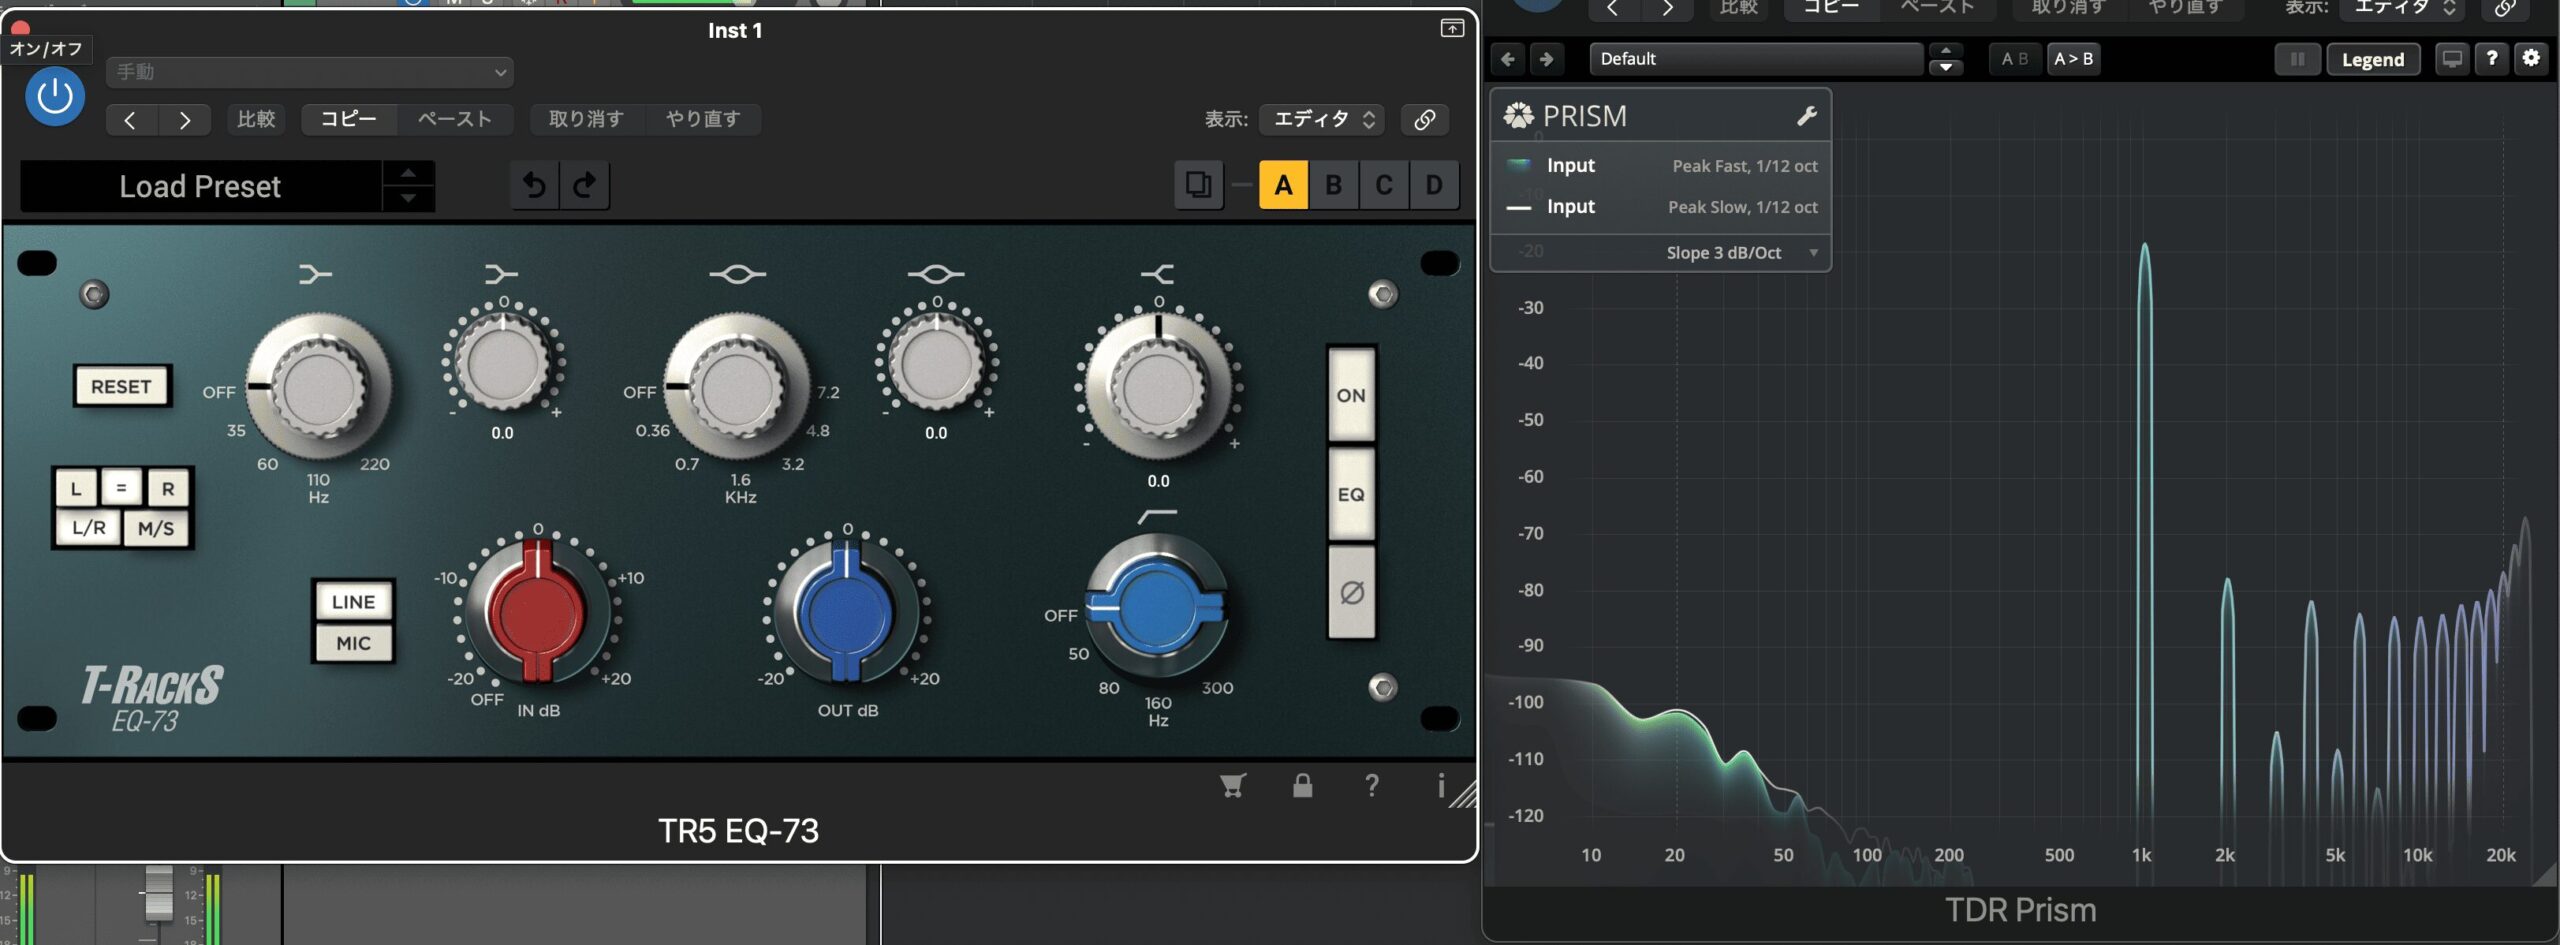This screenshot has width=2560, height=945.
Task: Open the 手動 preset dropdown
Action: coord(310,72)
